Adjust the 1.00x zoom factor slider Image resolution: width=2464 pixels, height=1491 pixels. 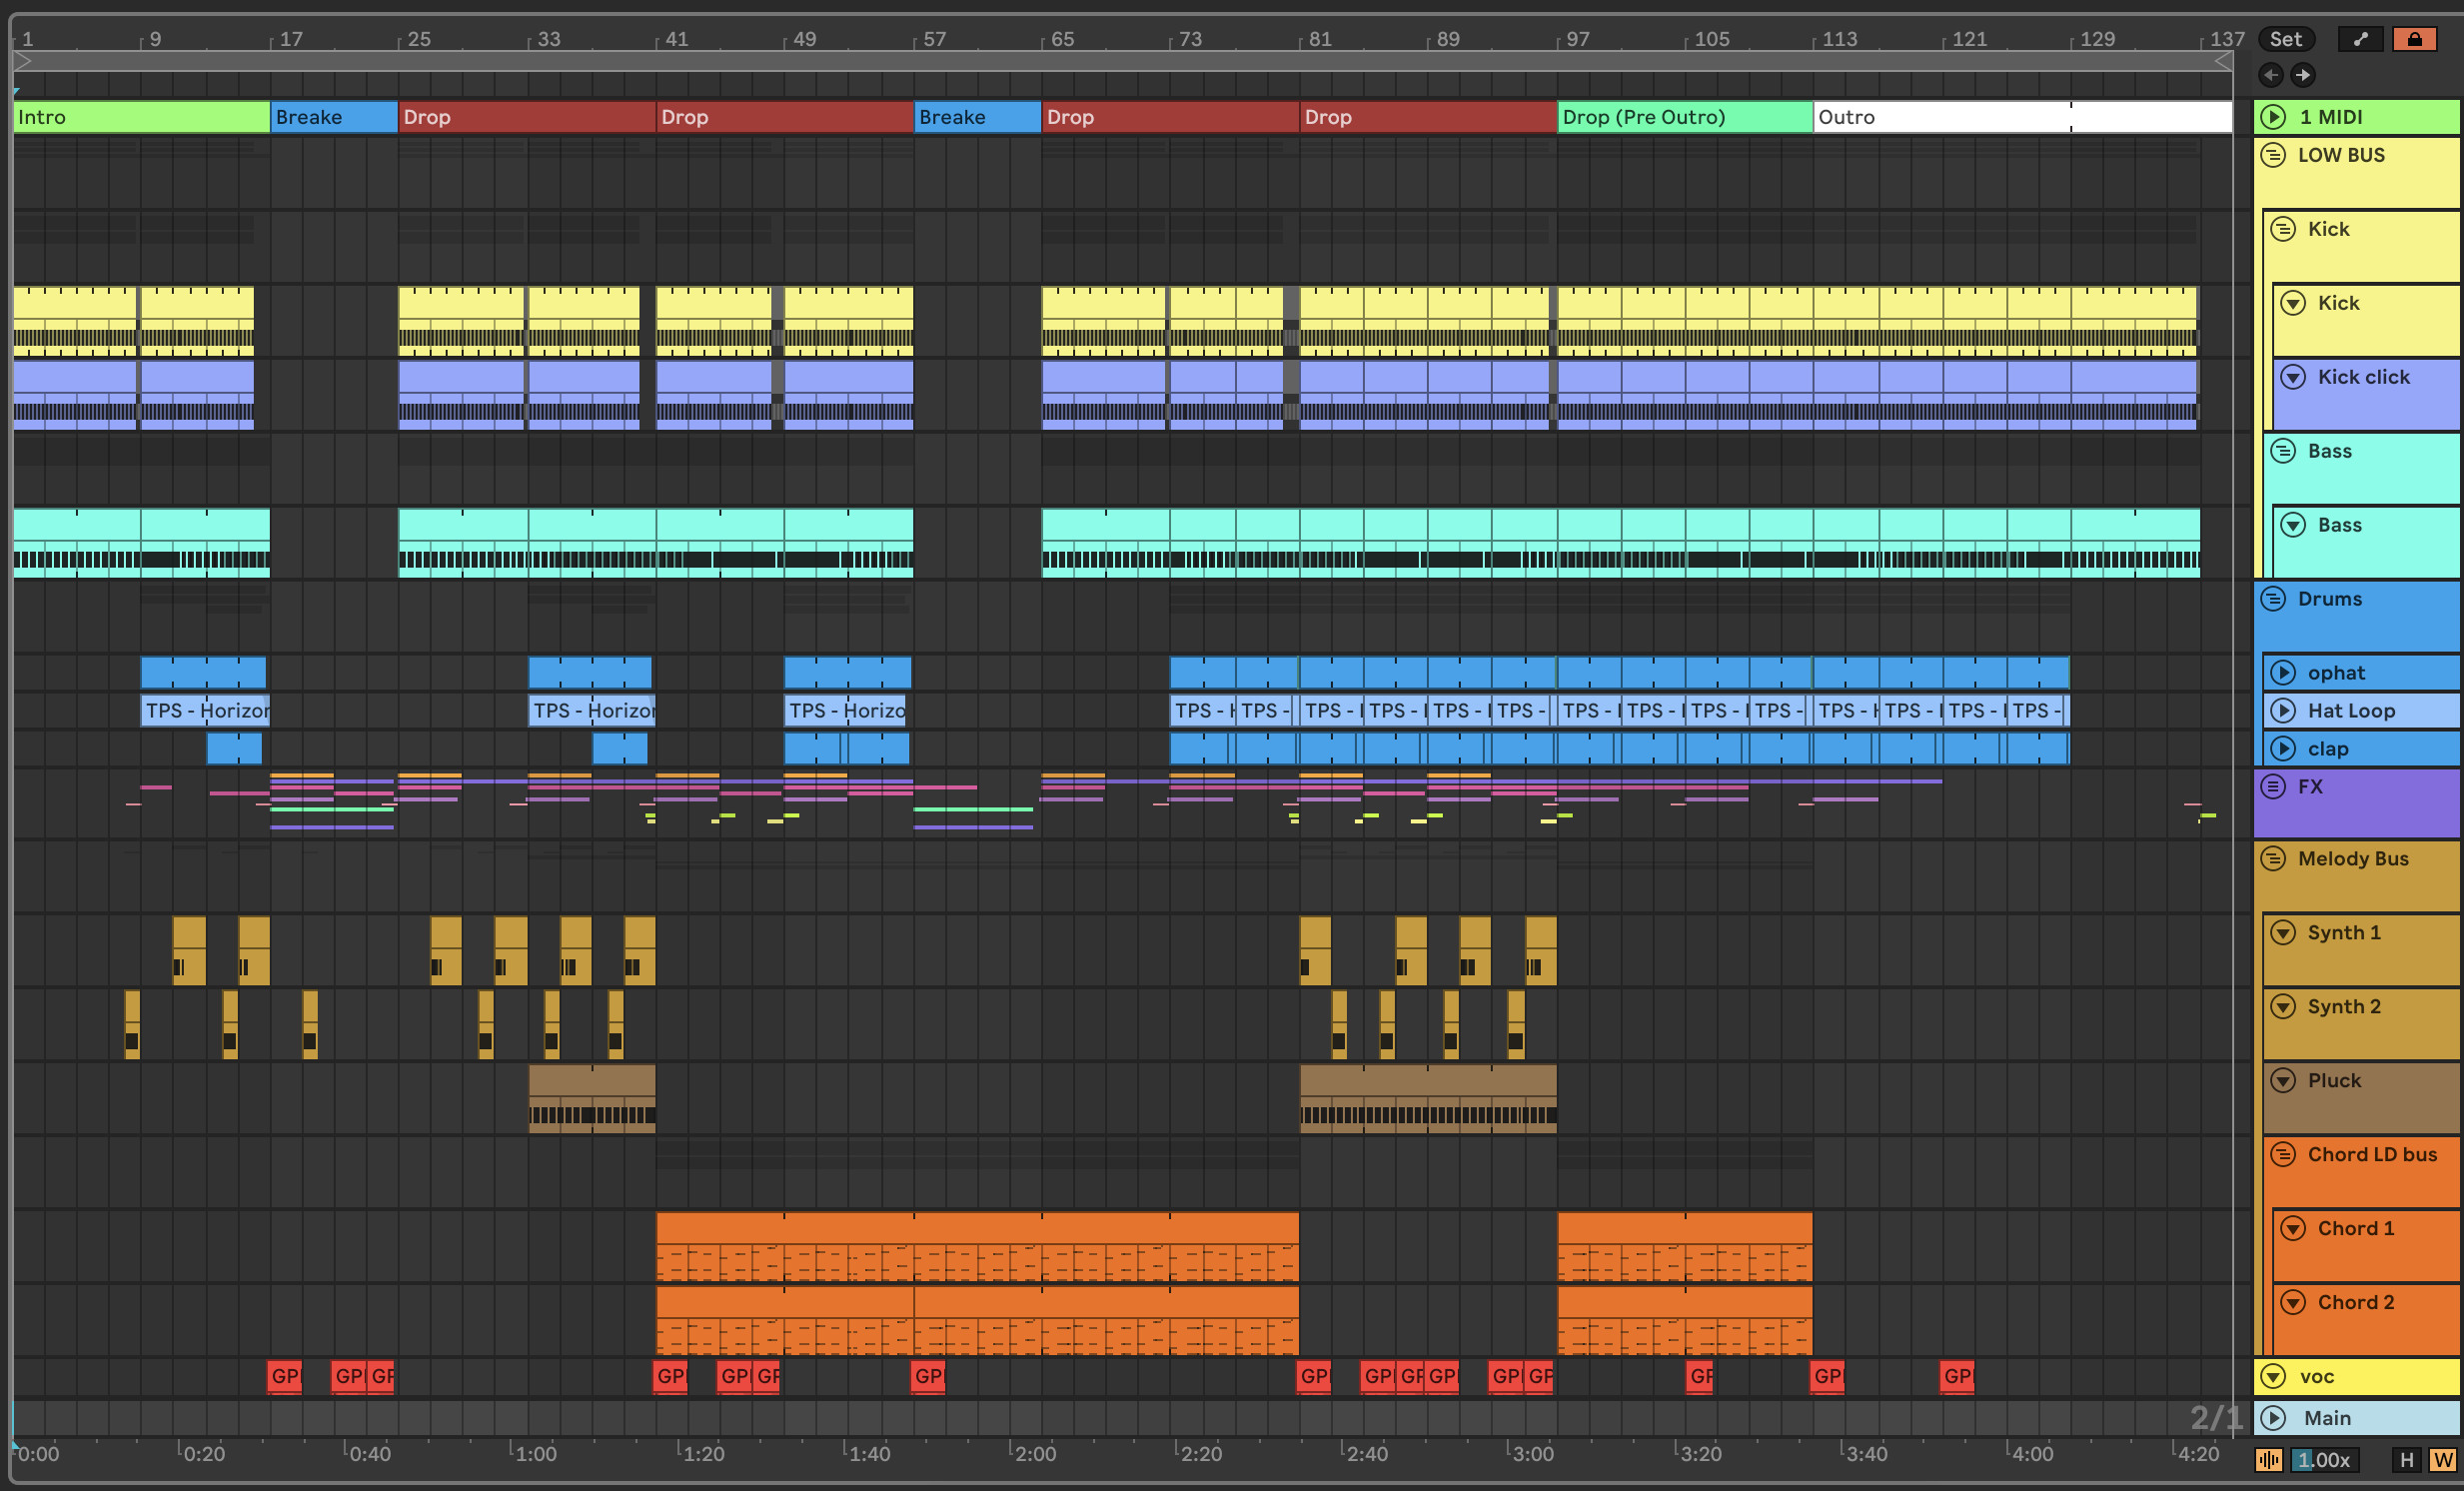(x=2325, y=1460)
